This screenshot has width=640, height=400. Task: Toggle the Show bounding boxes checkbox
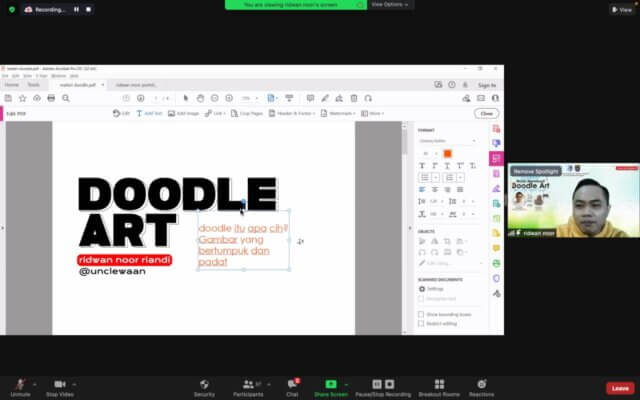pos(421,314)
